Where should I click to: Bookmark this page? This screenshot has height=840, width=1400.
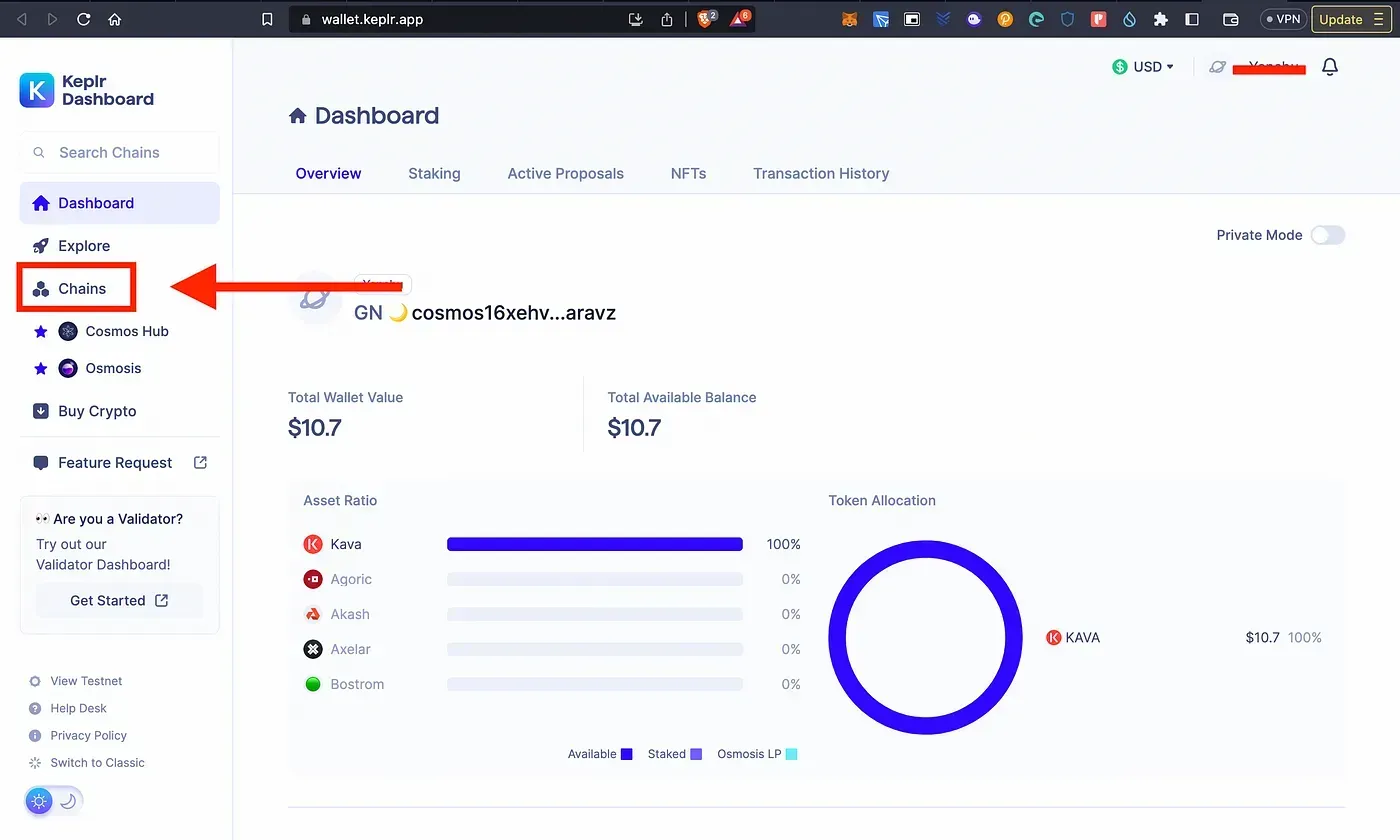tap(266, 19)
